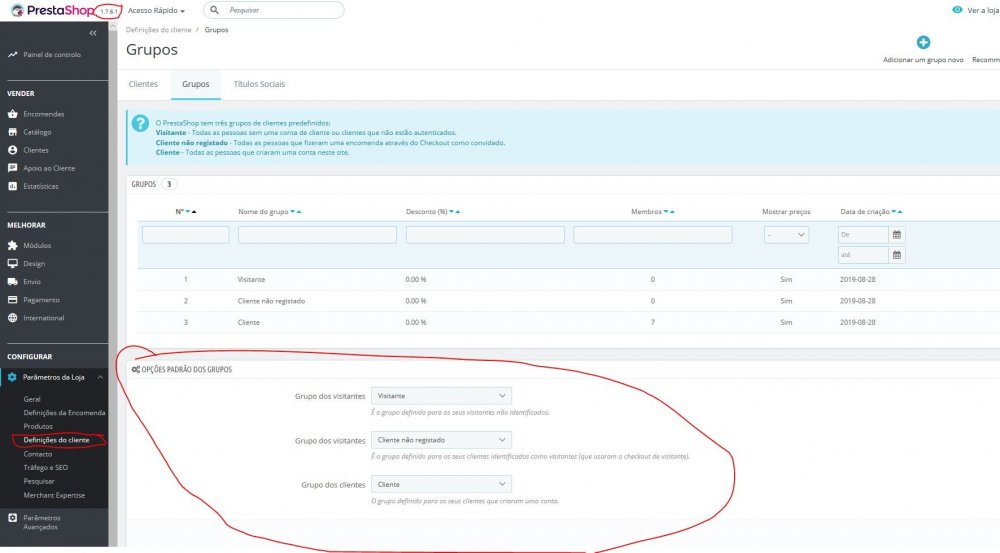Select the Grupos tab
The height and width of the screenshot is (553, 1000).
coord(196,84)
